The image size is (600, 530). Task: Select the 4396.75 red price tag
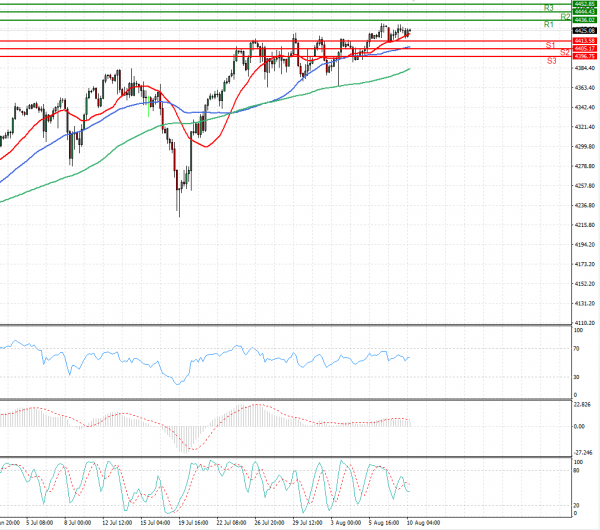coord(584,56)
